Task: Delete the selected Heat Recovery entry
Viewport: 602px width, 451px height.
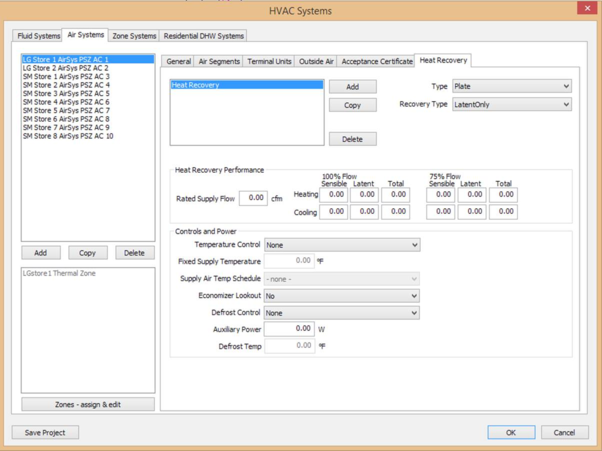Action: click(352, 139)
